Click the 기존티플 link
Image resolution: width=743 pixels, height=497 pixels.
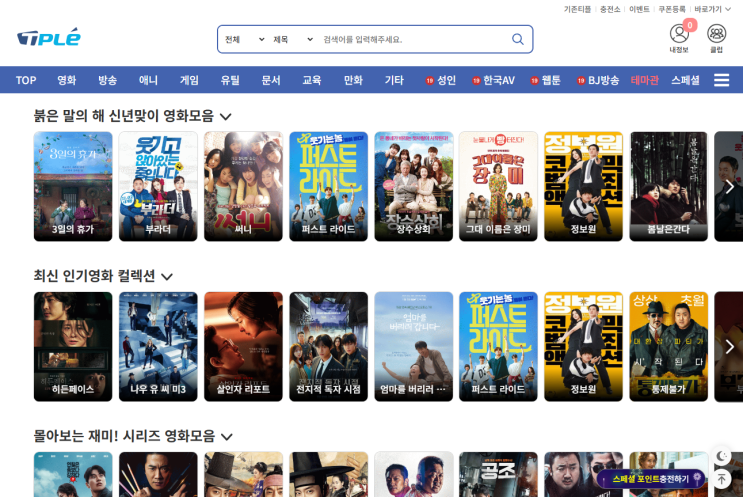pos(577,9)
